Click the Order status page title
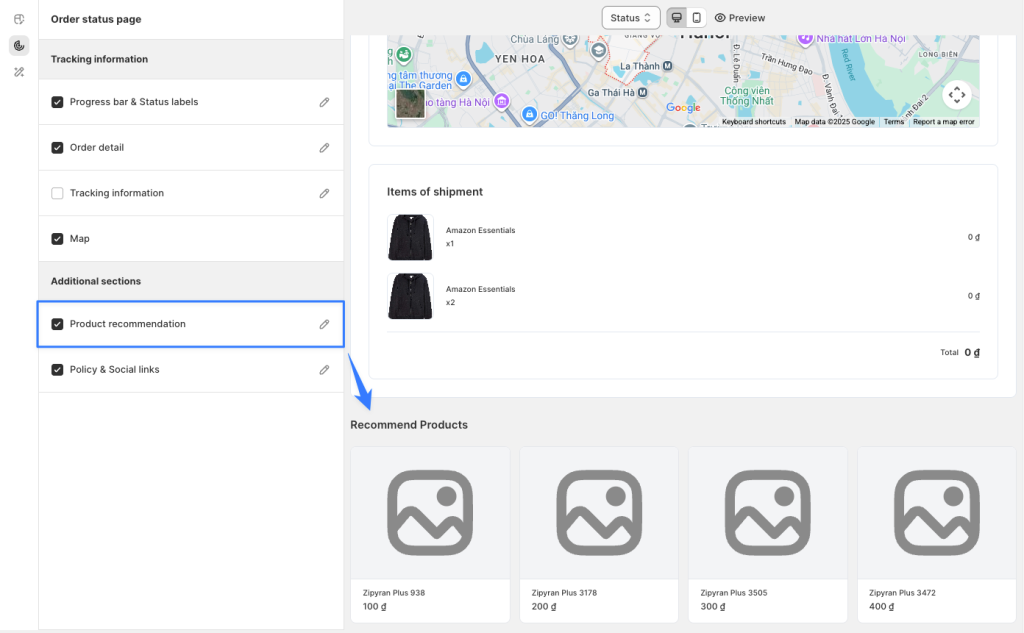Screen dimensions: 1024x633 tap(96, 19)
